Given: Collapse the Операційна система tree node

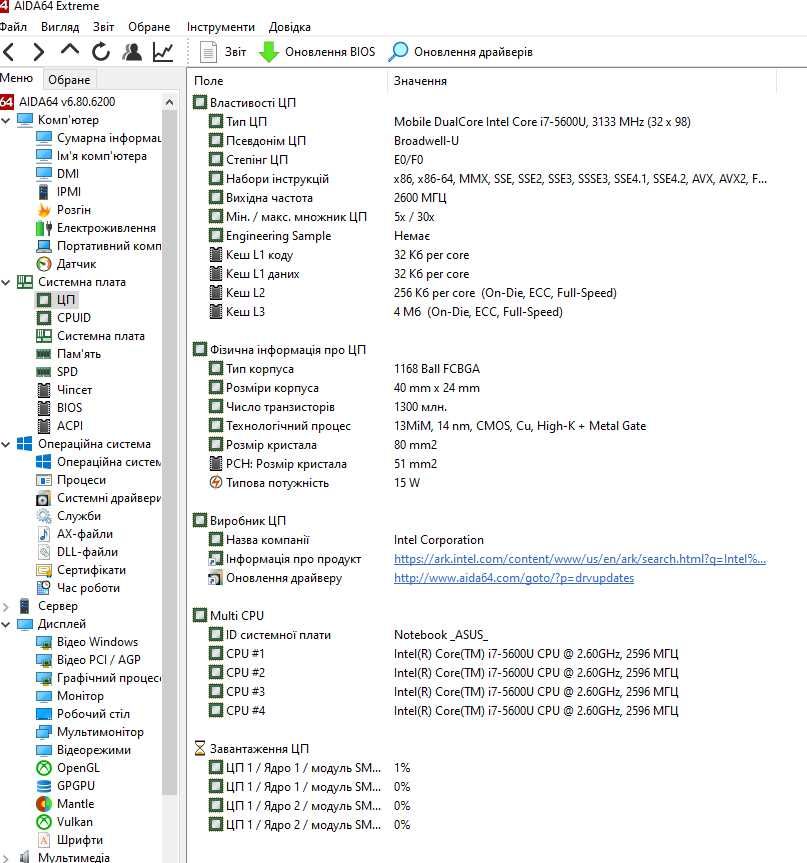Looking at the screenshot, I should (6, 444).
